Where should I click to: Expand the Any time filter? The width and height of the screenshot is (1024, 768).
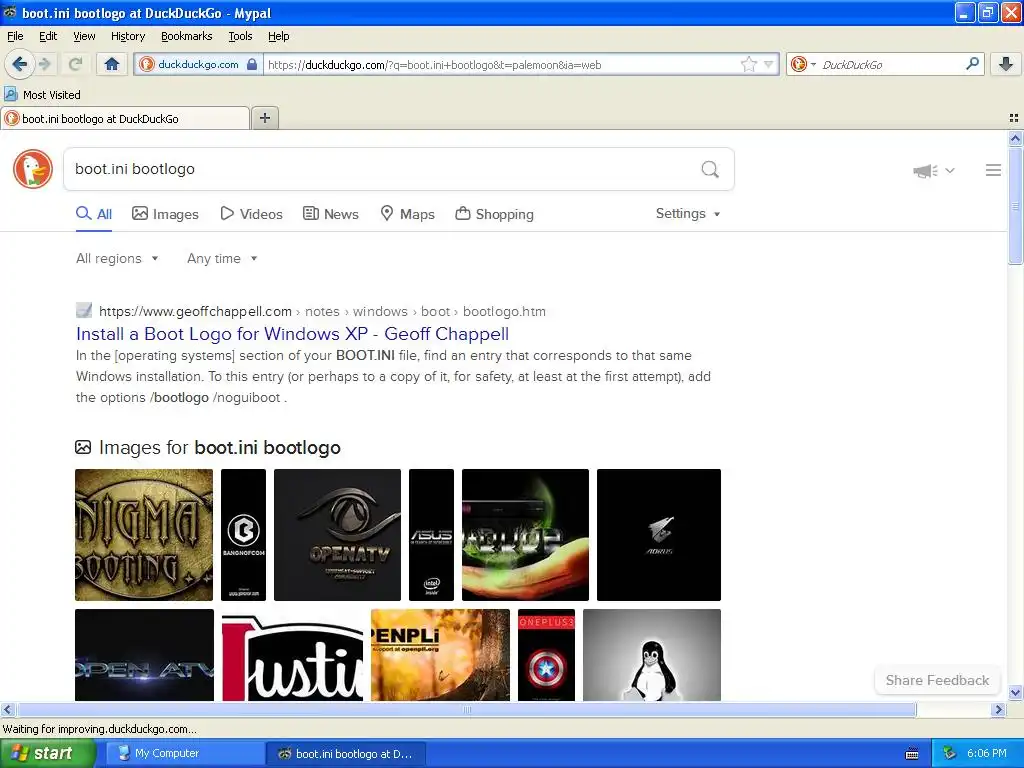pos(222,259)
